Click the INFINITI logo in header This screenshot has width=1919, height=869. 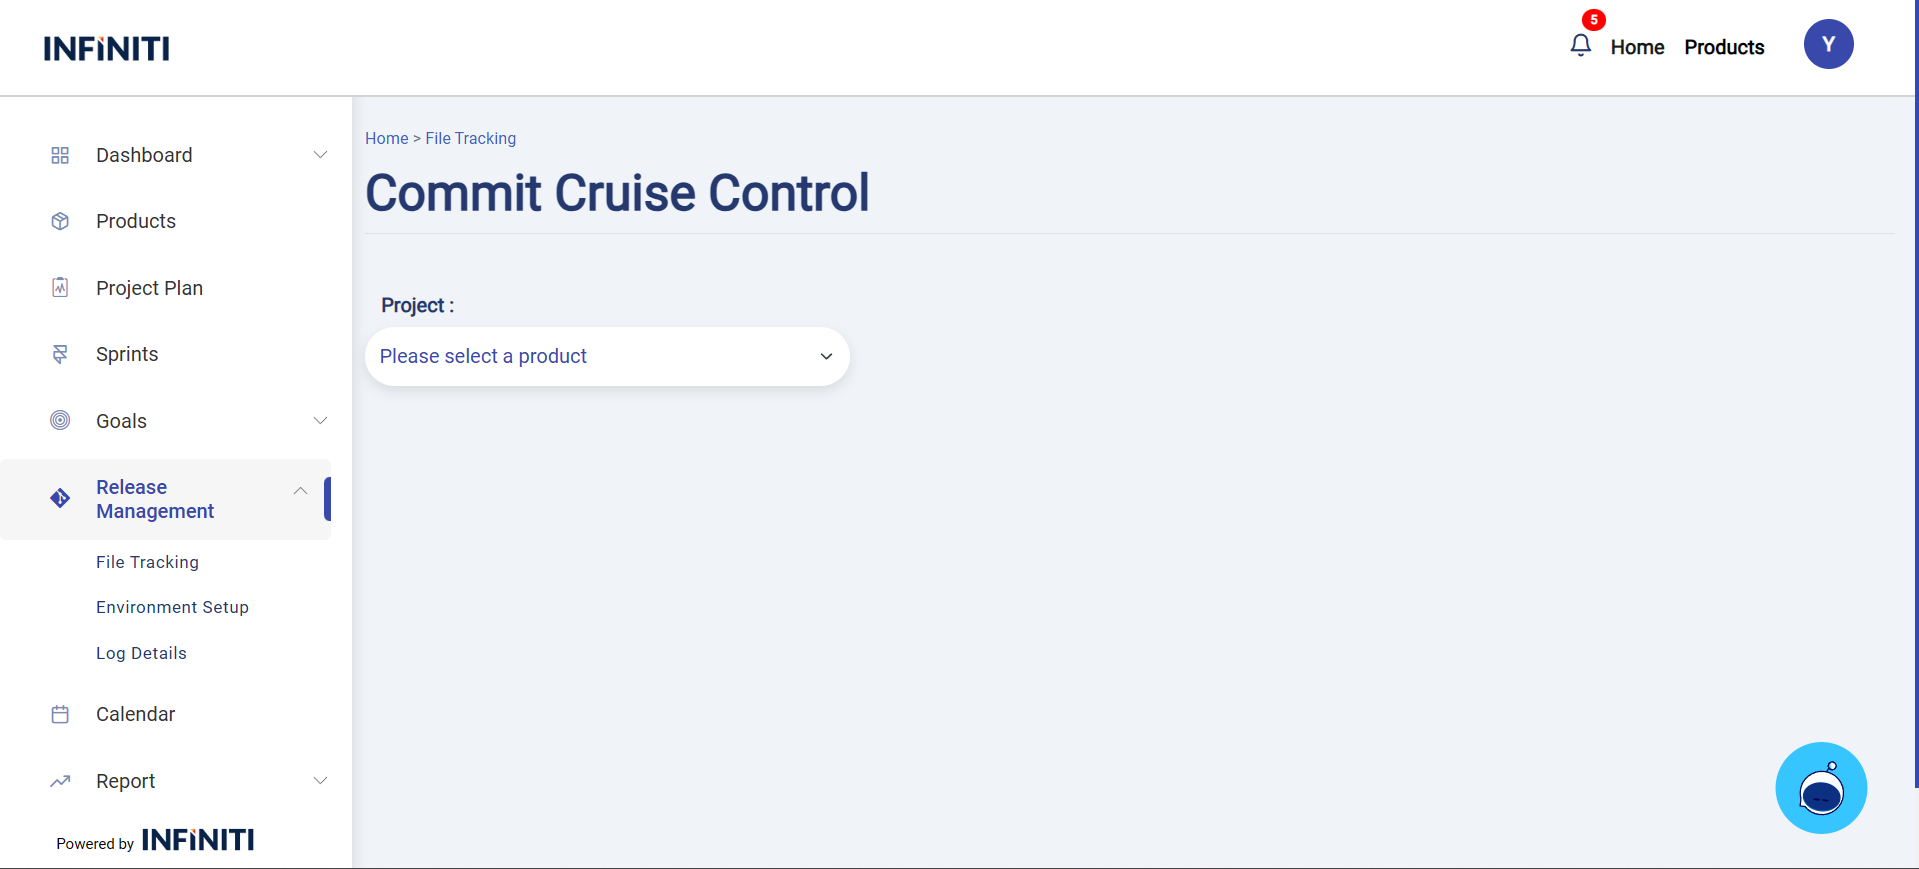106,48
